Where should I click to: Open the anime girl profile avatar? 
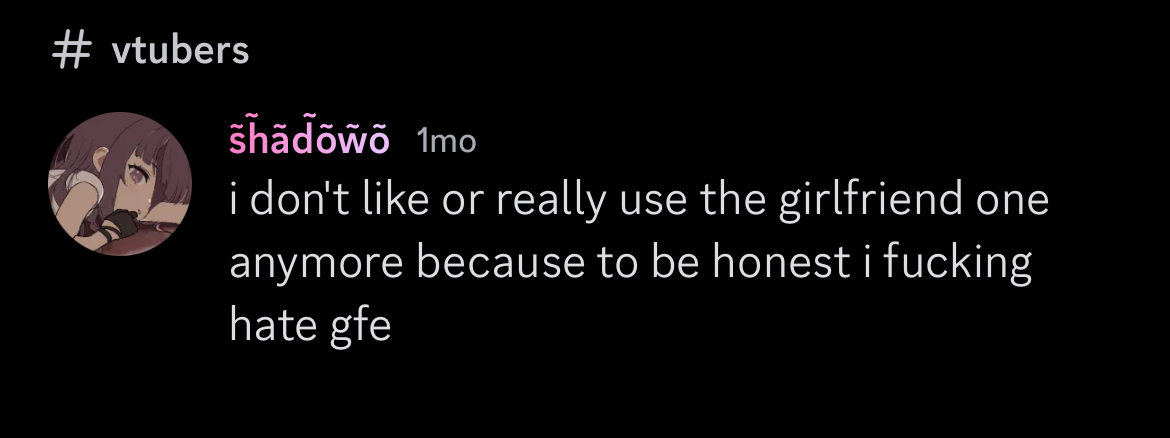[120, 184]
